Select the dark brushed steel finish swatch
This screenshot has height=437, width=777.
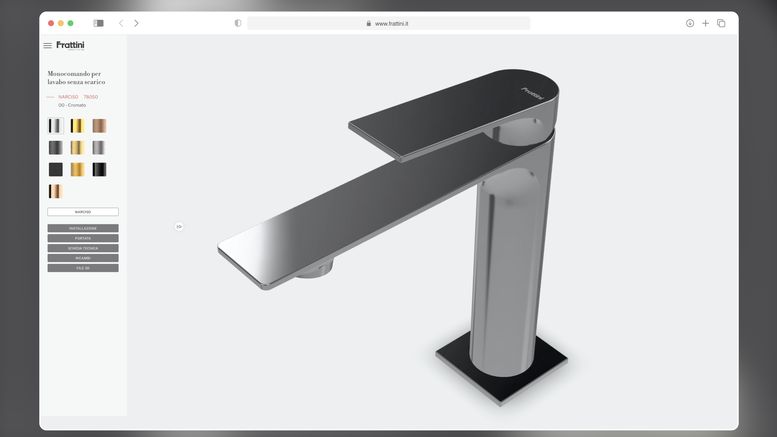pyautogui.click(x=56, y=148)
